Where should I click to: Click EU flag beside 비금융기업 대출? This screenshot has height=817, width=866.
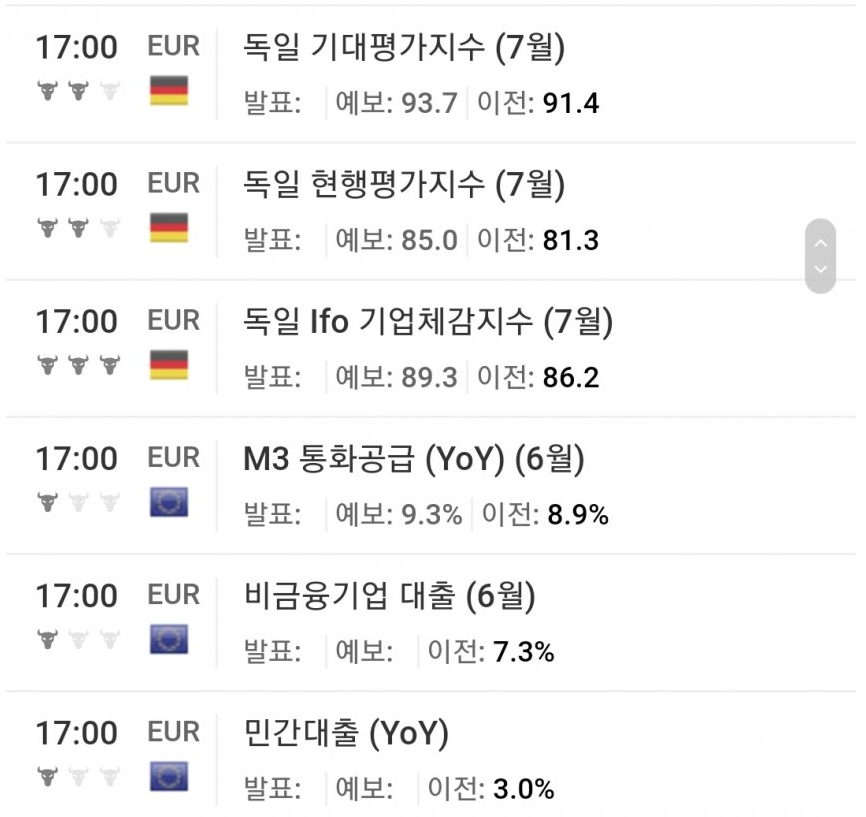169,639
